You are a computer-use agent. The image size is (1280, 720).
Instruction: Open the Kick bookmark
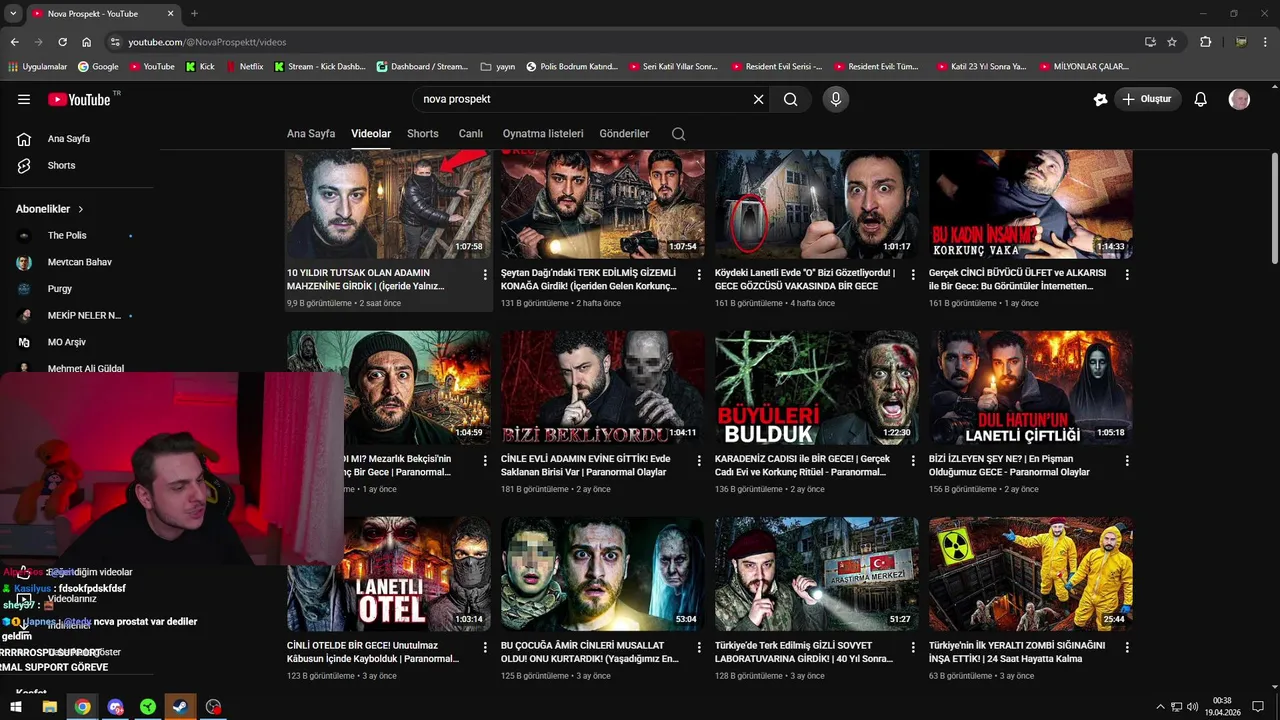point(199,67)
